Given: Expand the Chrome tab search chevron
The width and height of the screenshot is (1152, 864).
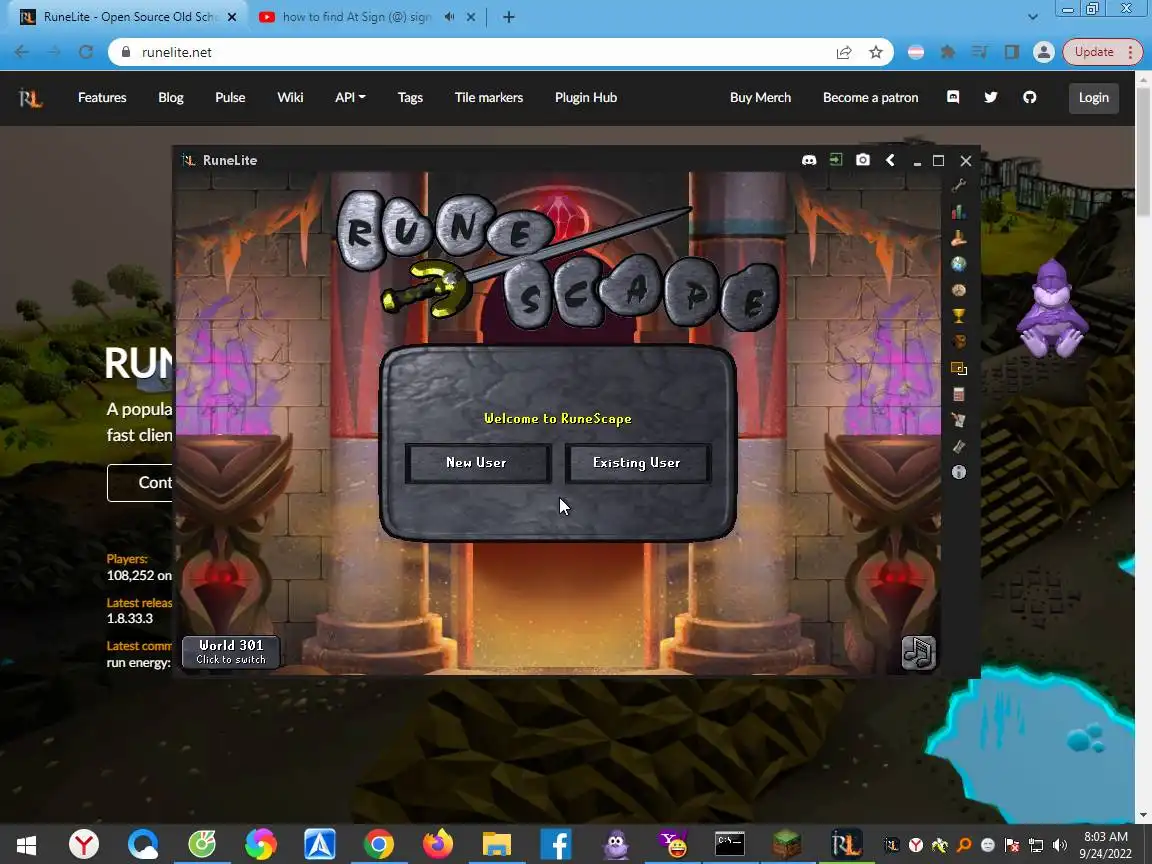Looking at the screenshot, I should tap(1032, 17).
